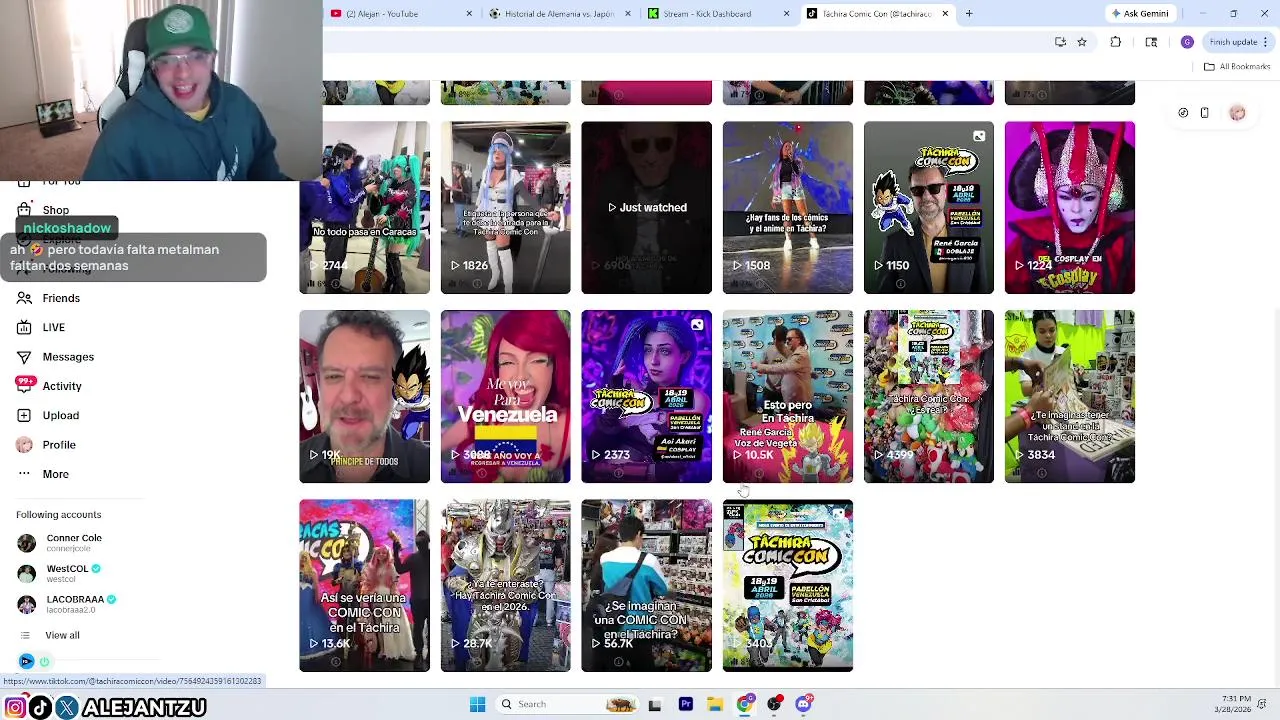Play 'Así se vería una COMIC CON' video
The image size is (1280, 720).
364,586
